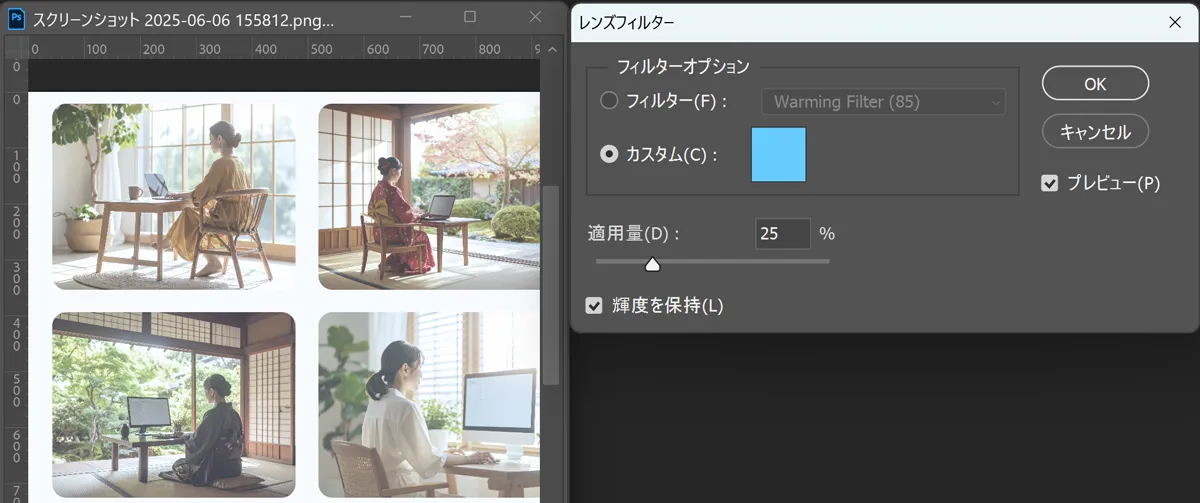This screenshot has width=1200, height=503.
Task: Toggle the プレビュー(P) checkbox
Action: [x=1049, y=183]
